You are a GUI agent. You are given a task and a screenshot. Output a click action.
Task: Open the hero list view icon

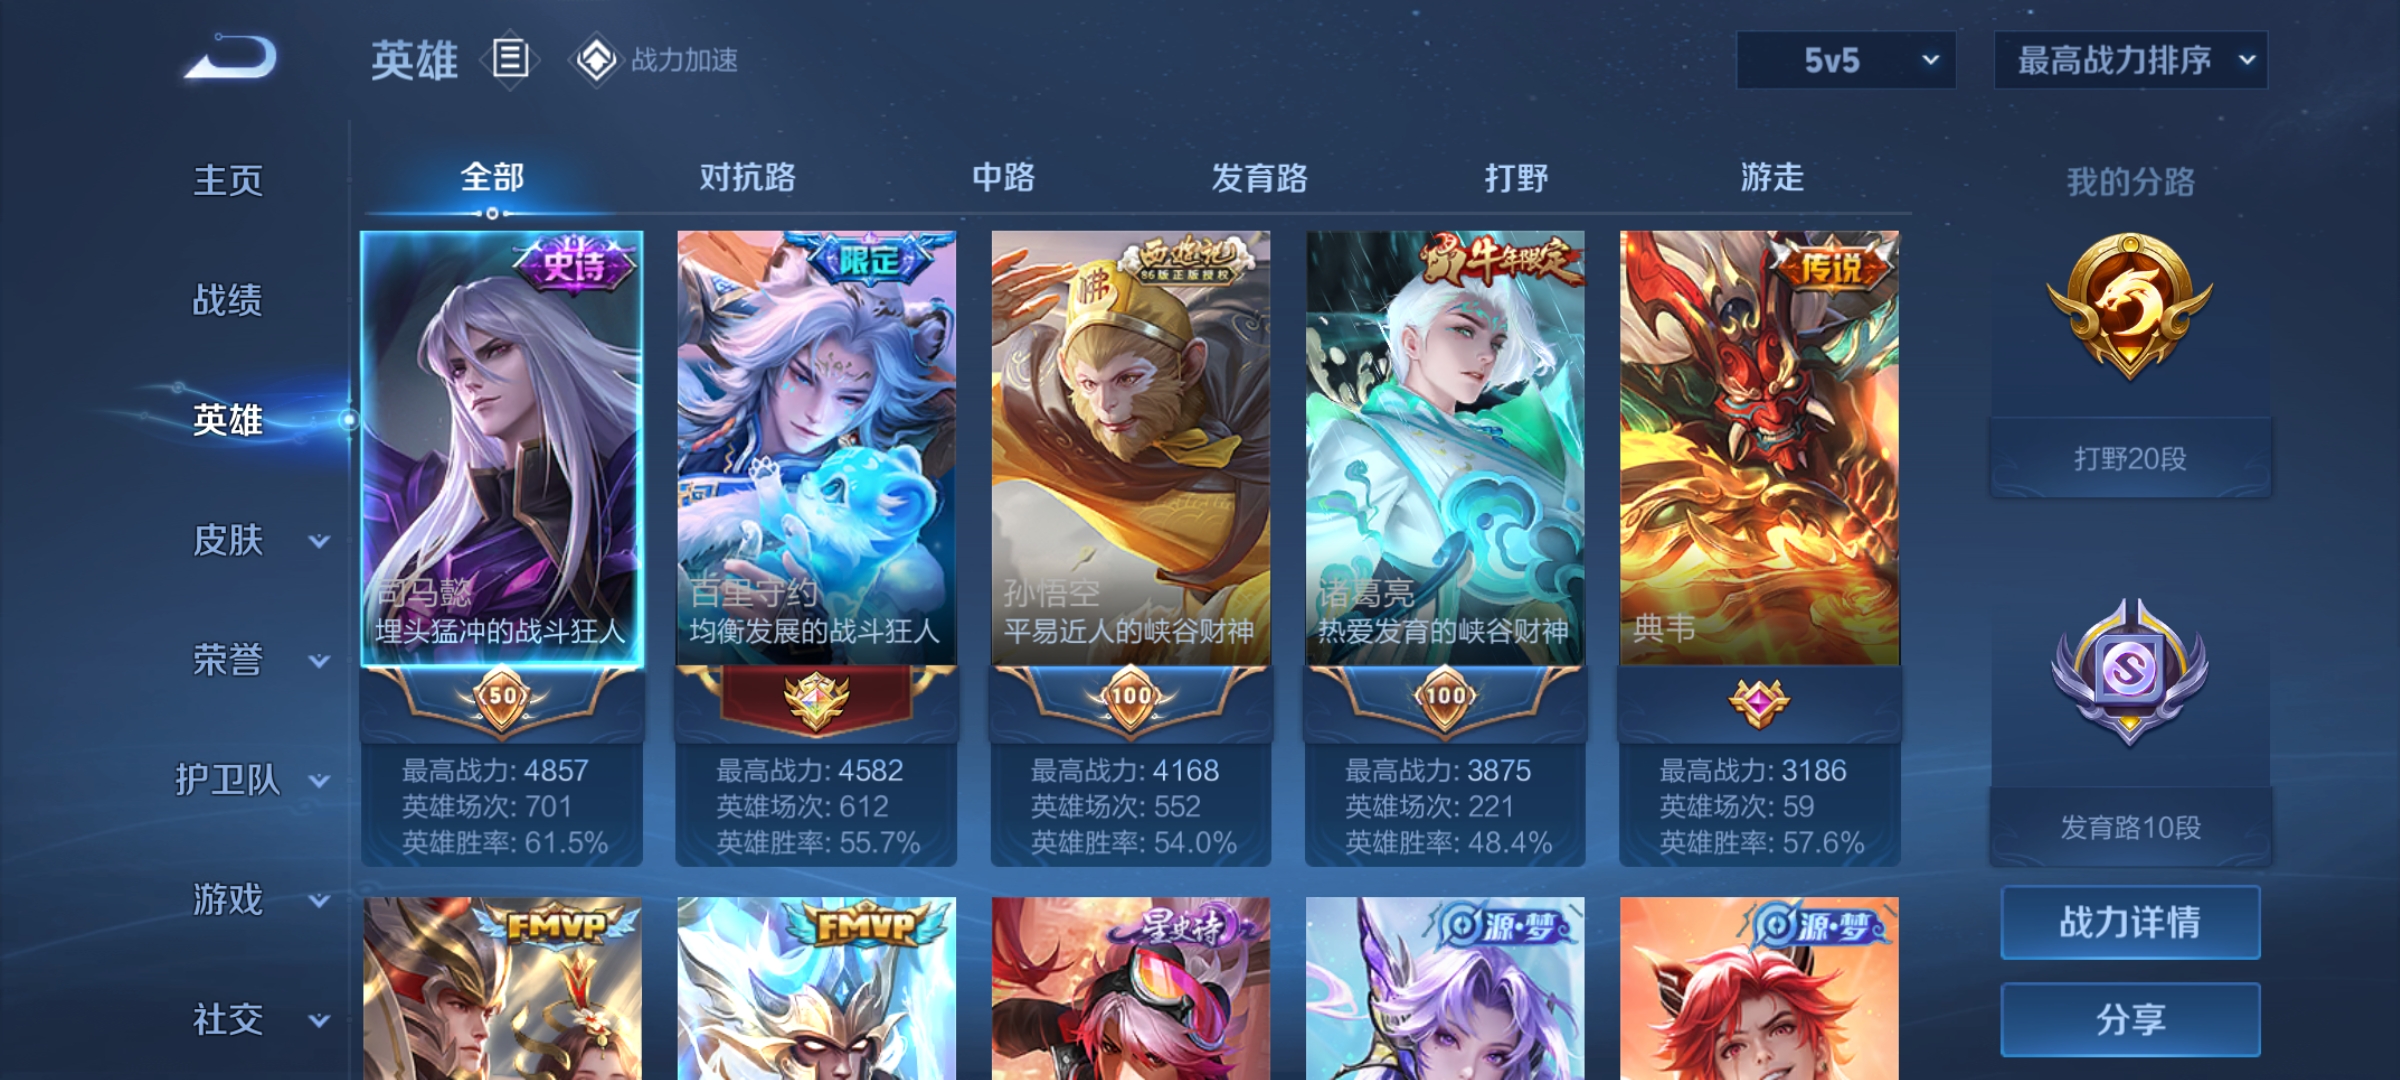pos(510,59)
